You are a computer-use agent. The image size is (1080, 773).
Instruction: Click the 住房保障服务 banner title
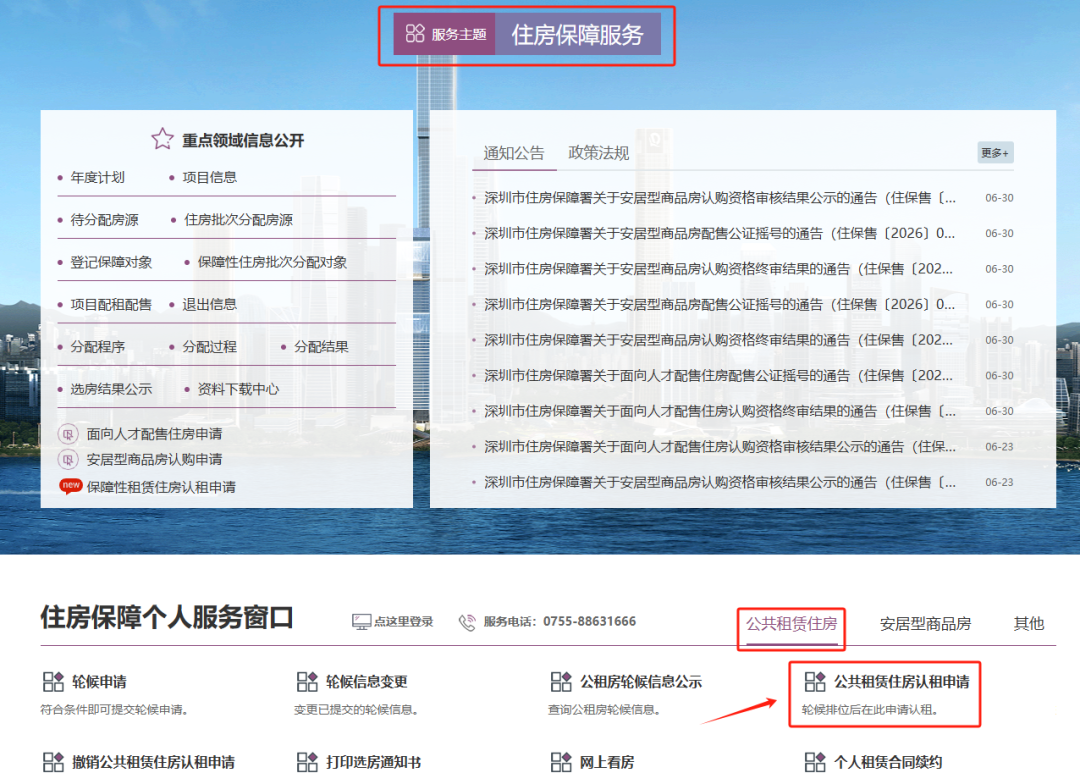point(577,34)
